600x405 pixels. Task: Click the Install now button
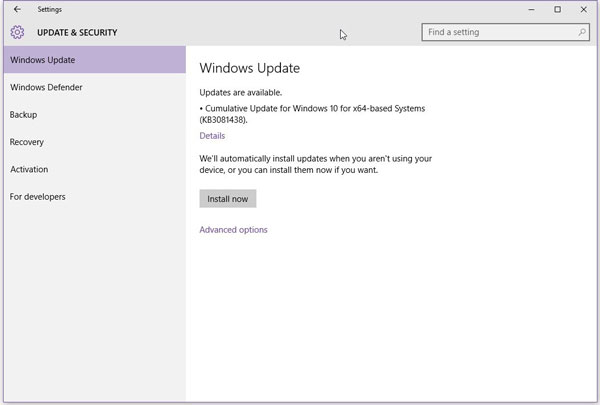pyautogui.click(x=228, y=199)
